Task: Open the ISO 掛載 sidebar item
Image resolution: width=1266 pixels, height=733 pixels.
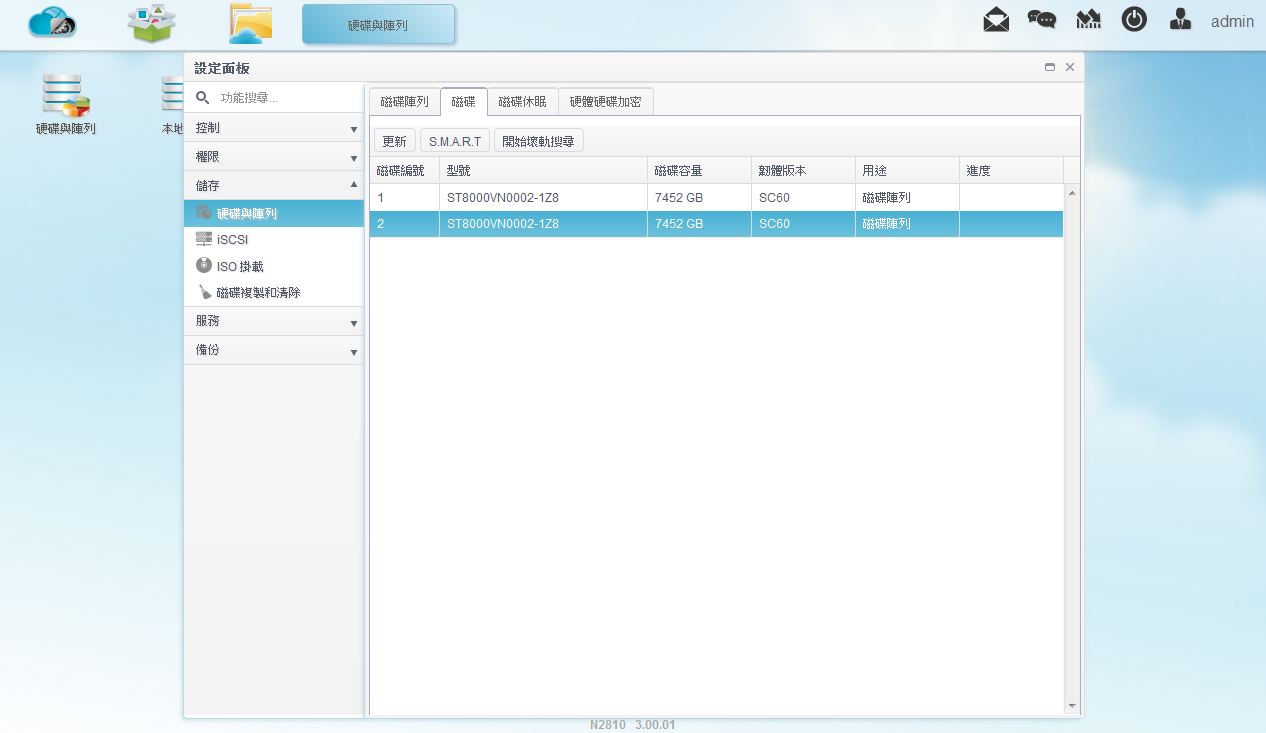Action: pos(274,266)
